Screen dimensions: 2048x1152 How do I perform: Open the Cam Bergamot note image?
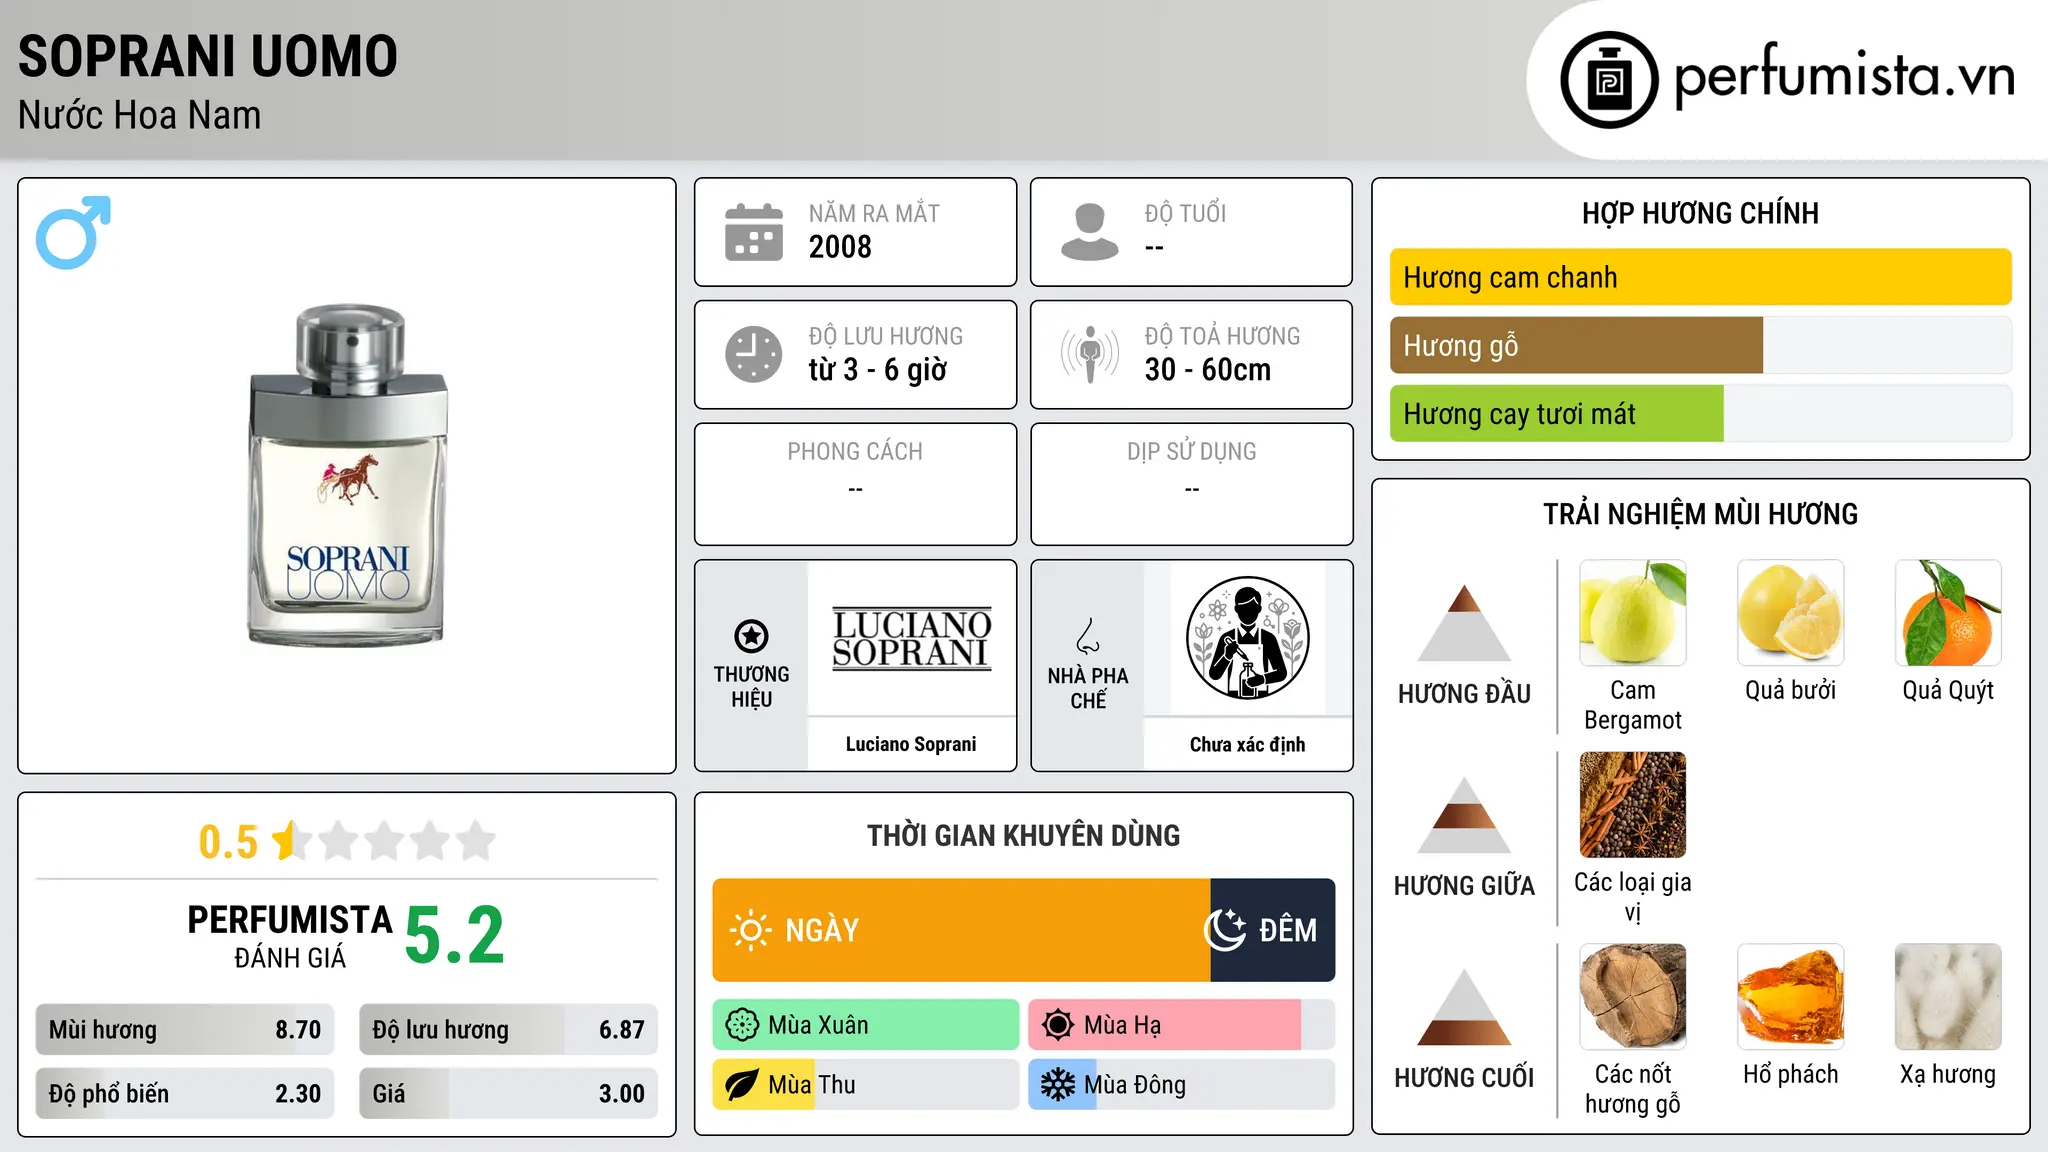1633,613
